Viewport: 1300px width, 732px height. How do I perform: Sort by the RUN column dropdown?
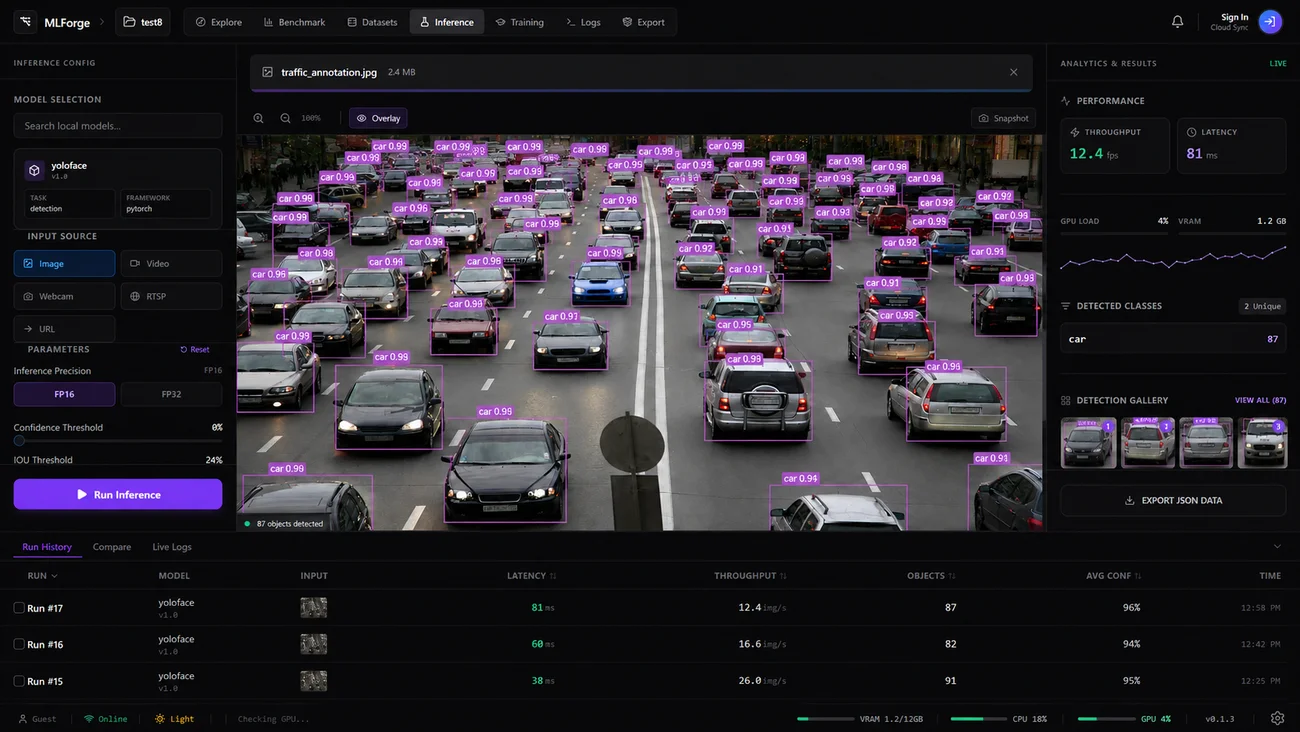[x=43, y=576]
